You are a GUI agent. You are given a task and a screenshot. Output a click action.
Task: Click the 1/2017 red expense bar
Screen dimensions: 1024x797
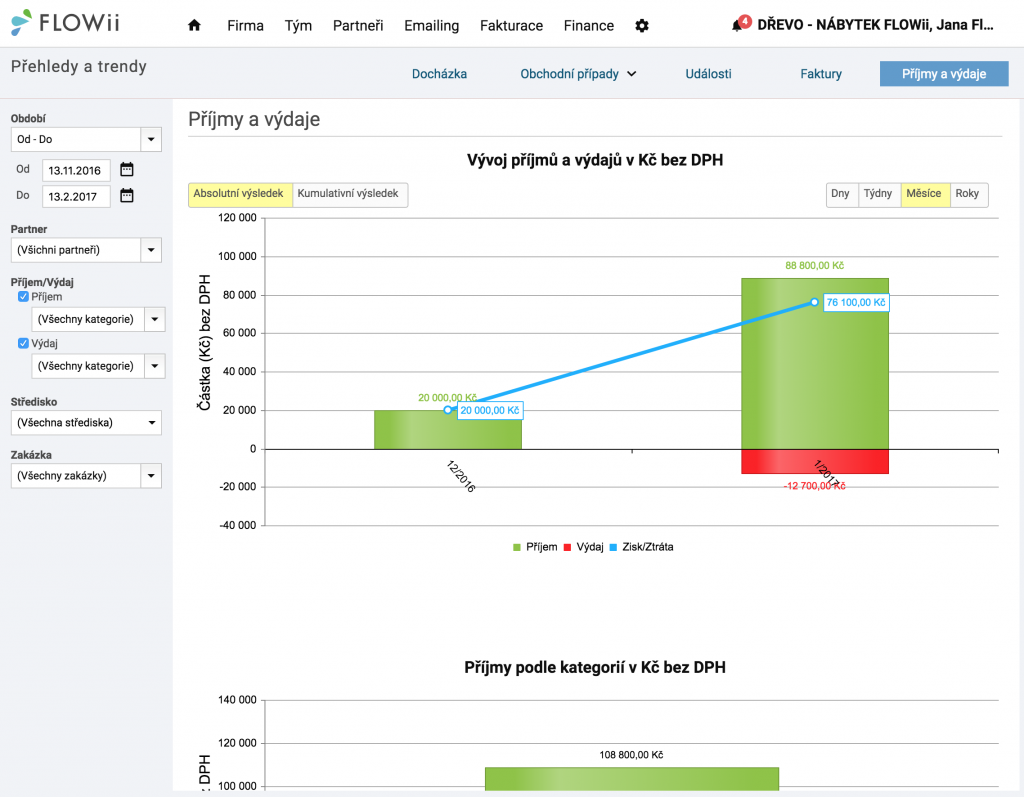[x=815, y=461]
